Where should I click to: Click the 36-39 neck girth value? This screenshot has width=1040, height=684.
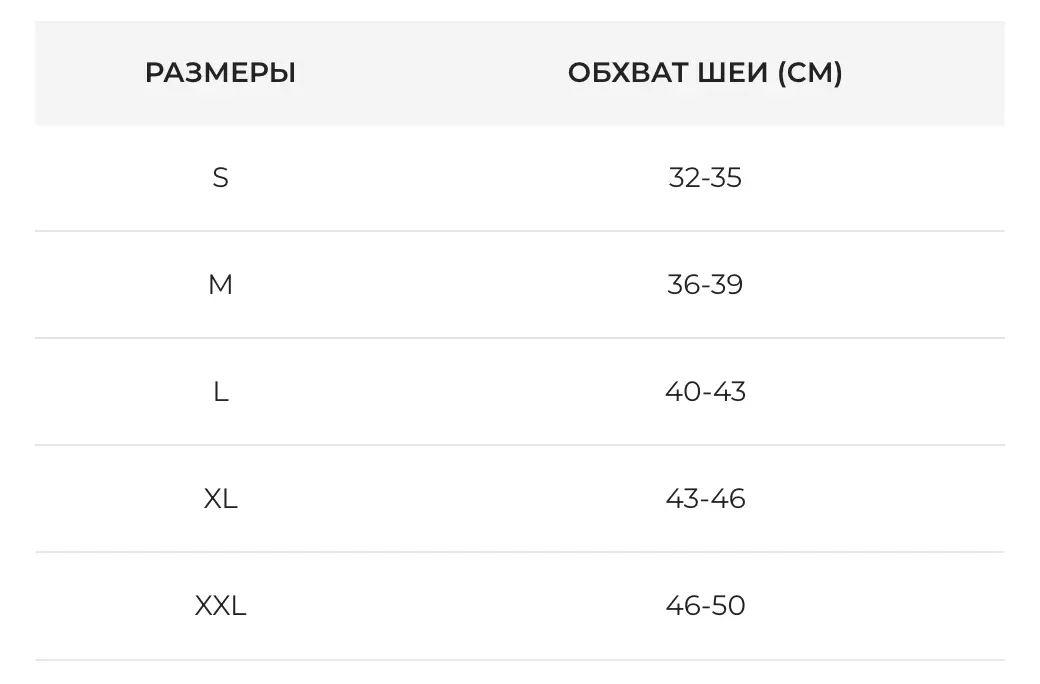click(x=705, y=285)
